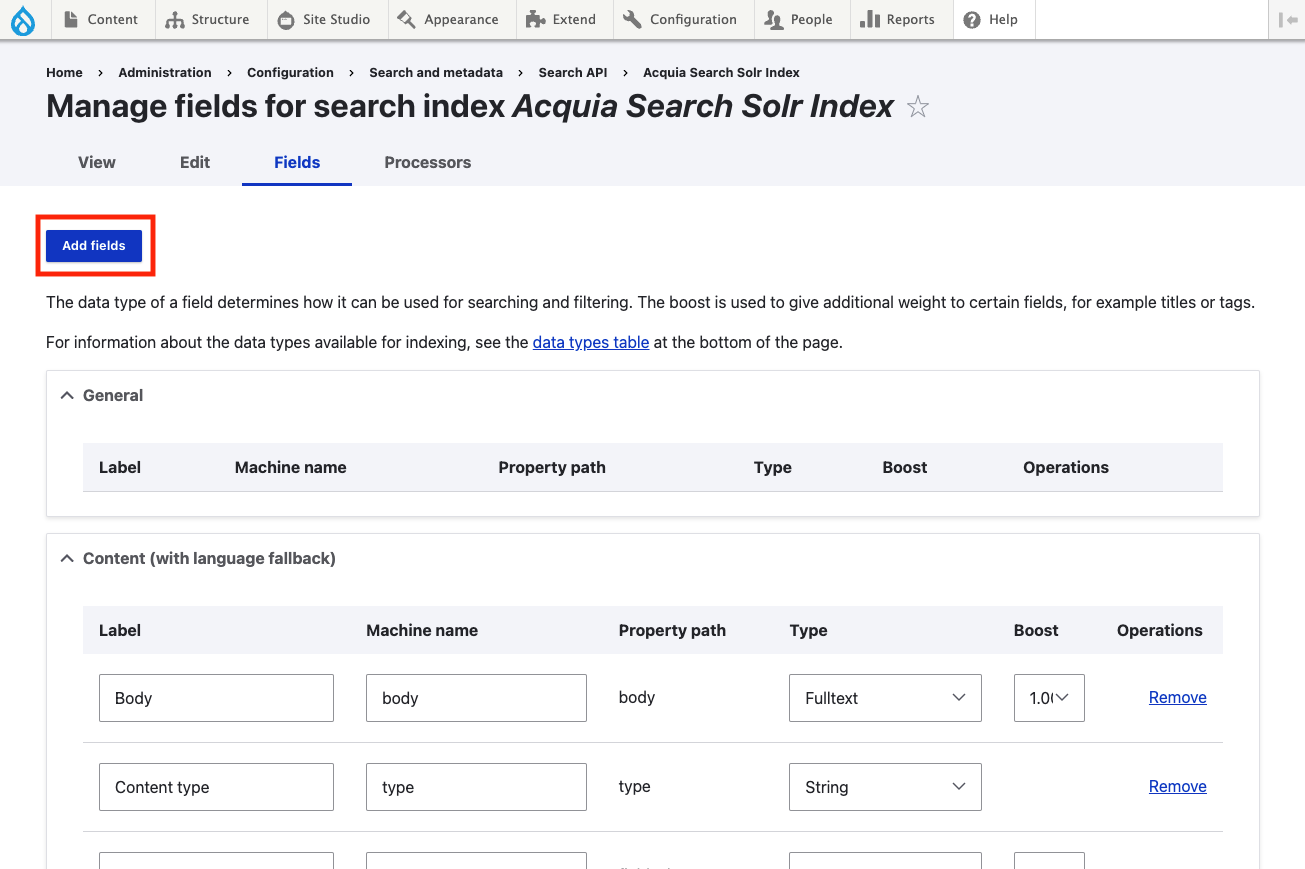1305x869 pixels.
Task: Click the Content type label input
Action: coord(216,787)
